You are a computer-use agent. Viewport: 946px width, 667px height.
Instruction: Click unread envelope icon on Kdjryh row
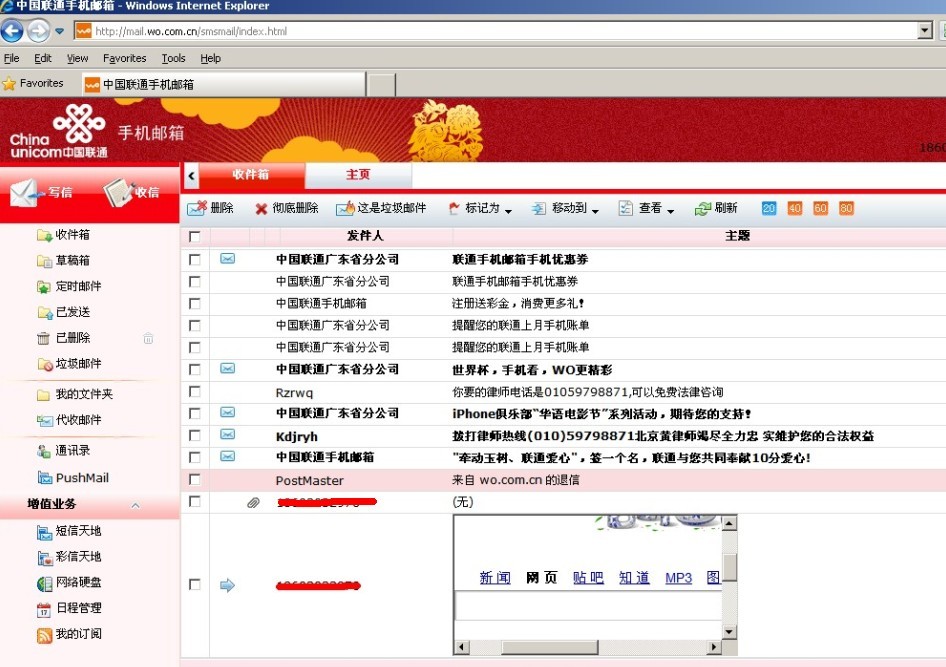(x=227, y=434)
